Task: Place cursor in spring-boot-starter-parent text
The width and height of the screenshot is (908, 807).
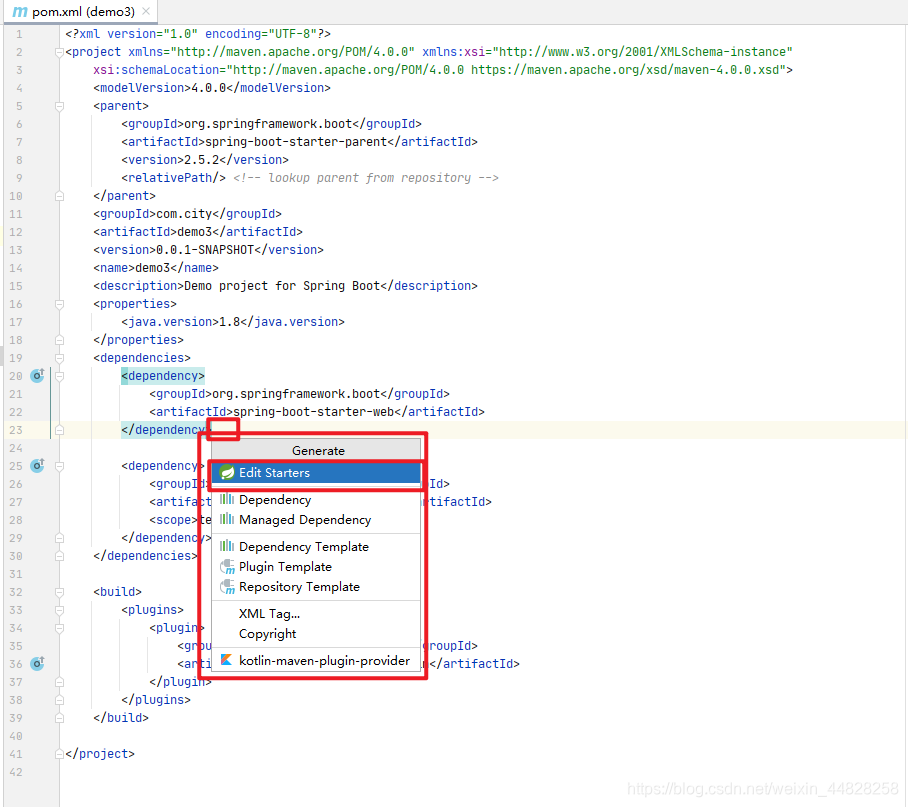Action: (x=296, y=142)
